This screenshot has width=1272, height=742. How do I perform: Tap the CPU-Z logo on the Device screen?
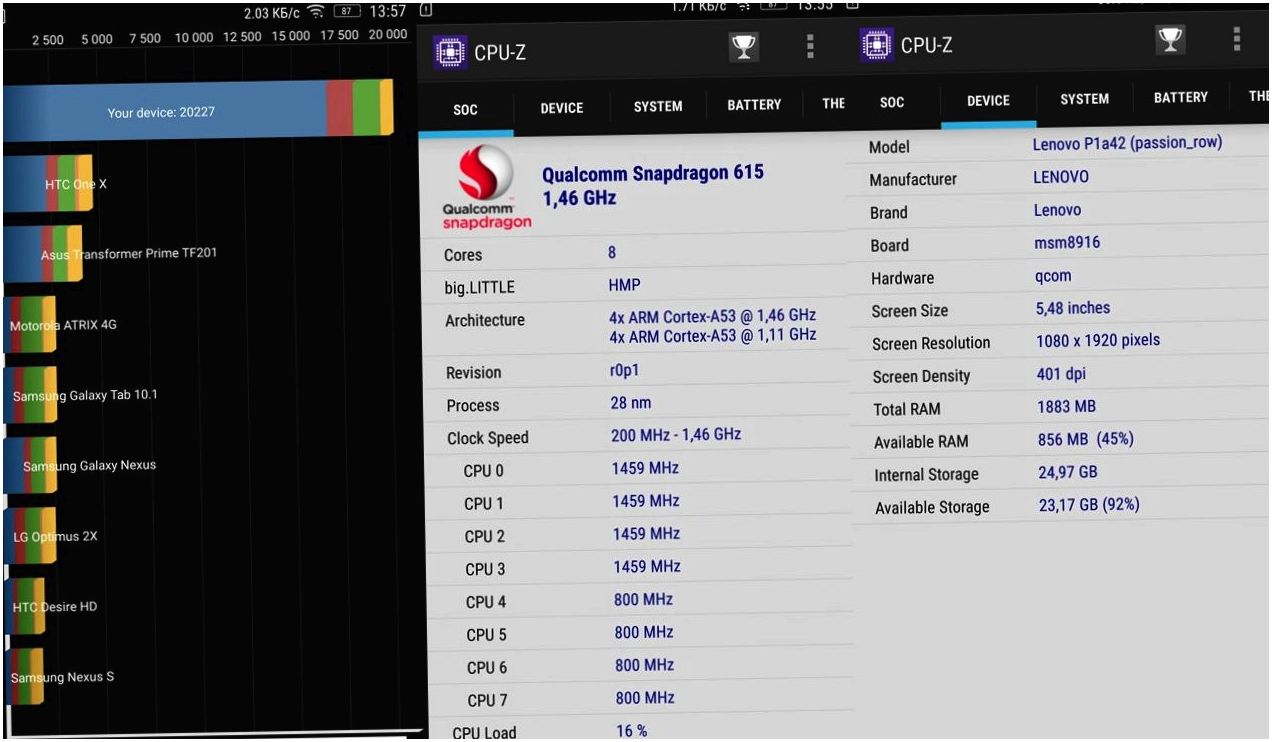[x=877, y=44]
